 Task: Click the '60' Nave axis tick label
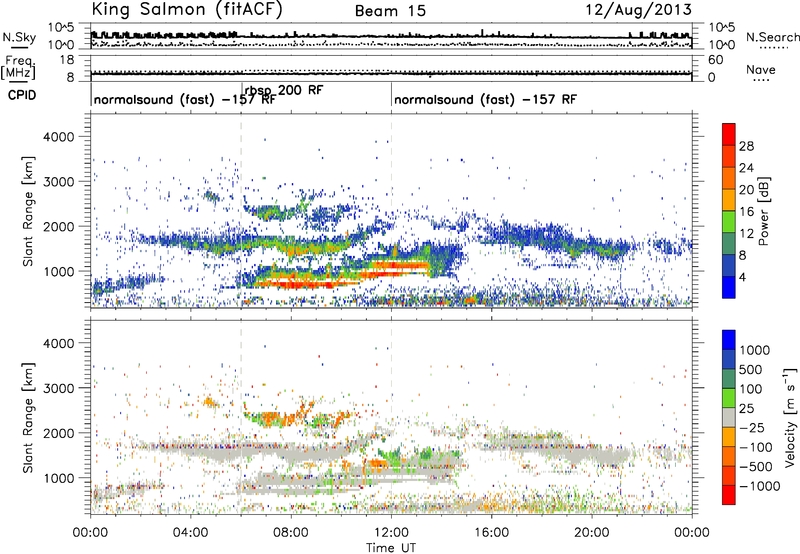pos(715,60)
